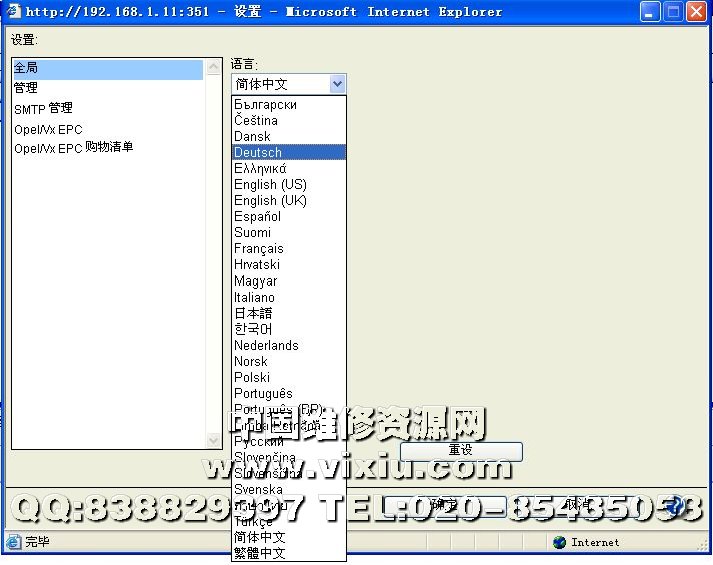Screen dimensions: 713x565
Task: Click the settings list scroll-down arrow
Action: (213, 440)
